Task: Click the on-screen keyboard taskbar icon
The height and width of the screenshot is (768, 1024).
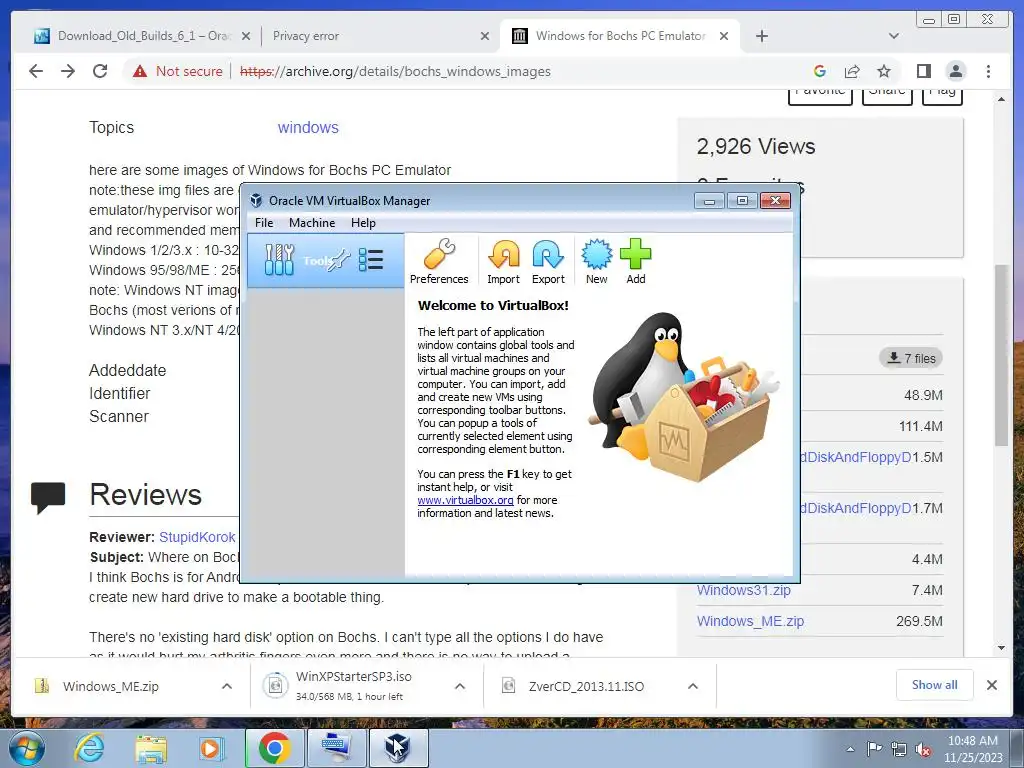Action: pos(337,748)
